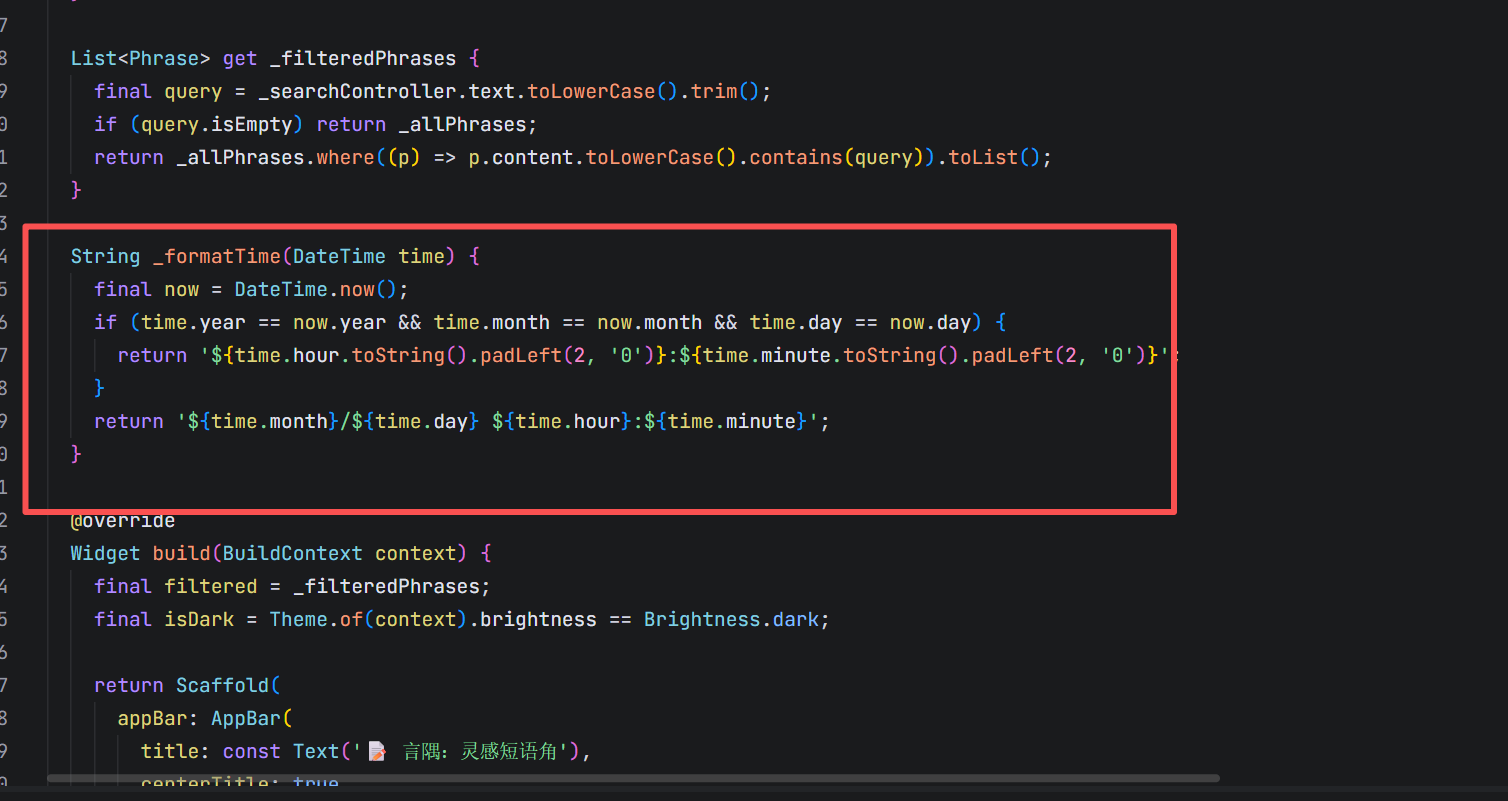Click the 'get' keyword before _filteredPhrases
Viewport: 1508px width, 801px height.
tap(240, 58)
